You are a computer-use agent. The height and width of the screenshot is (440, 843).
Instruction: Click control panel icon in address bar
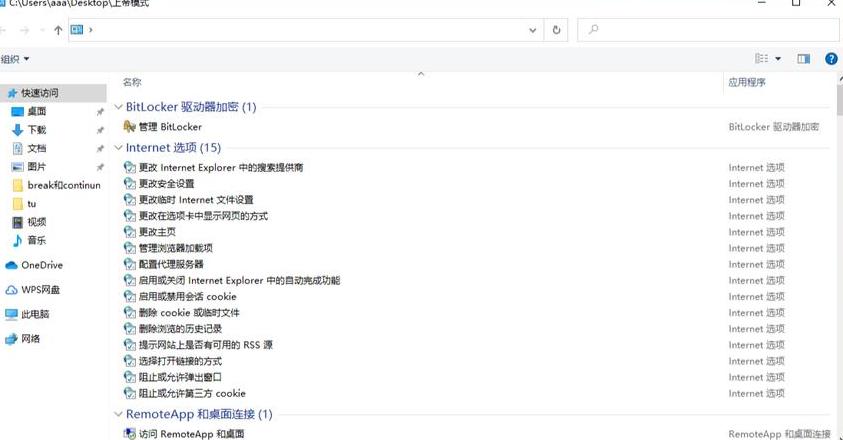77,30
